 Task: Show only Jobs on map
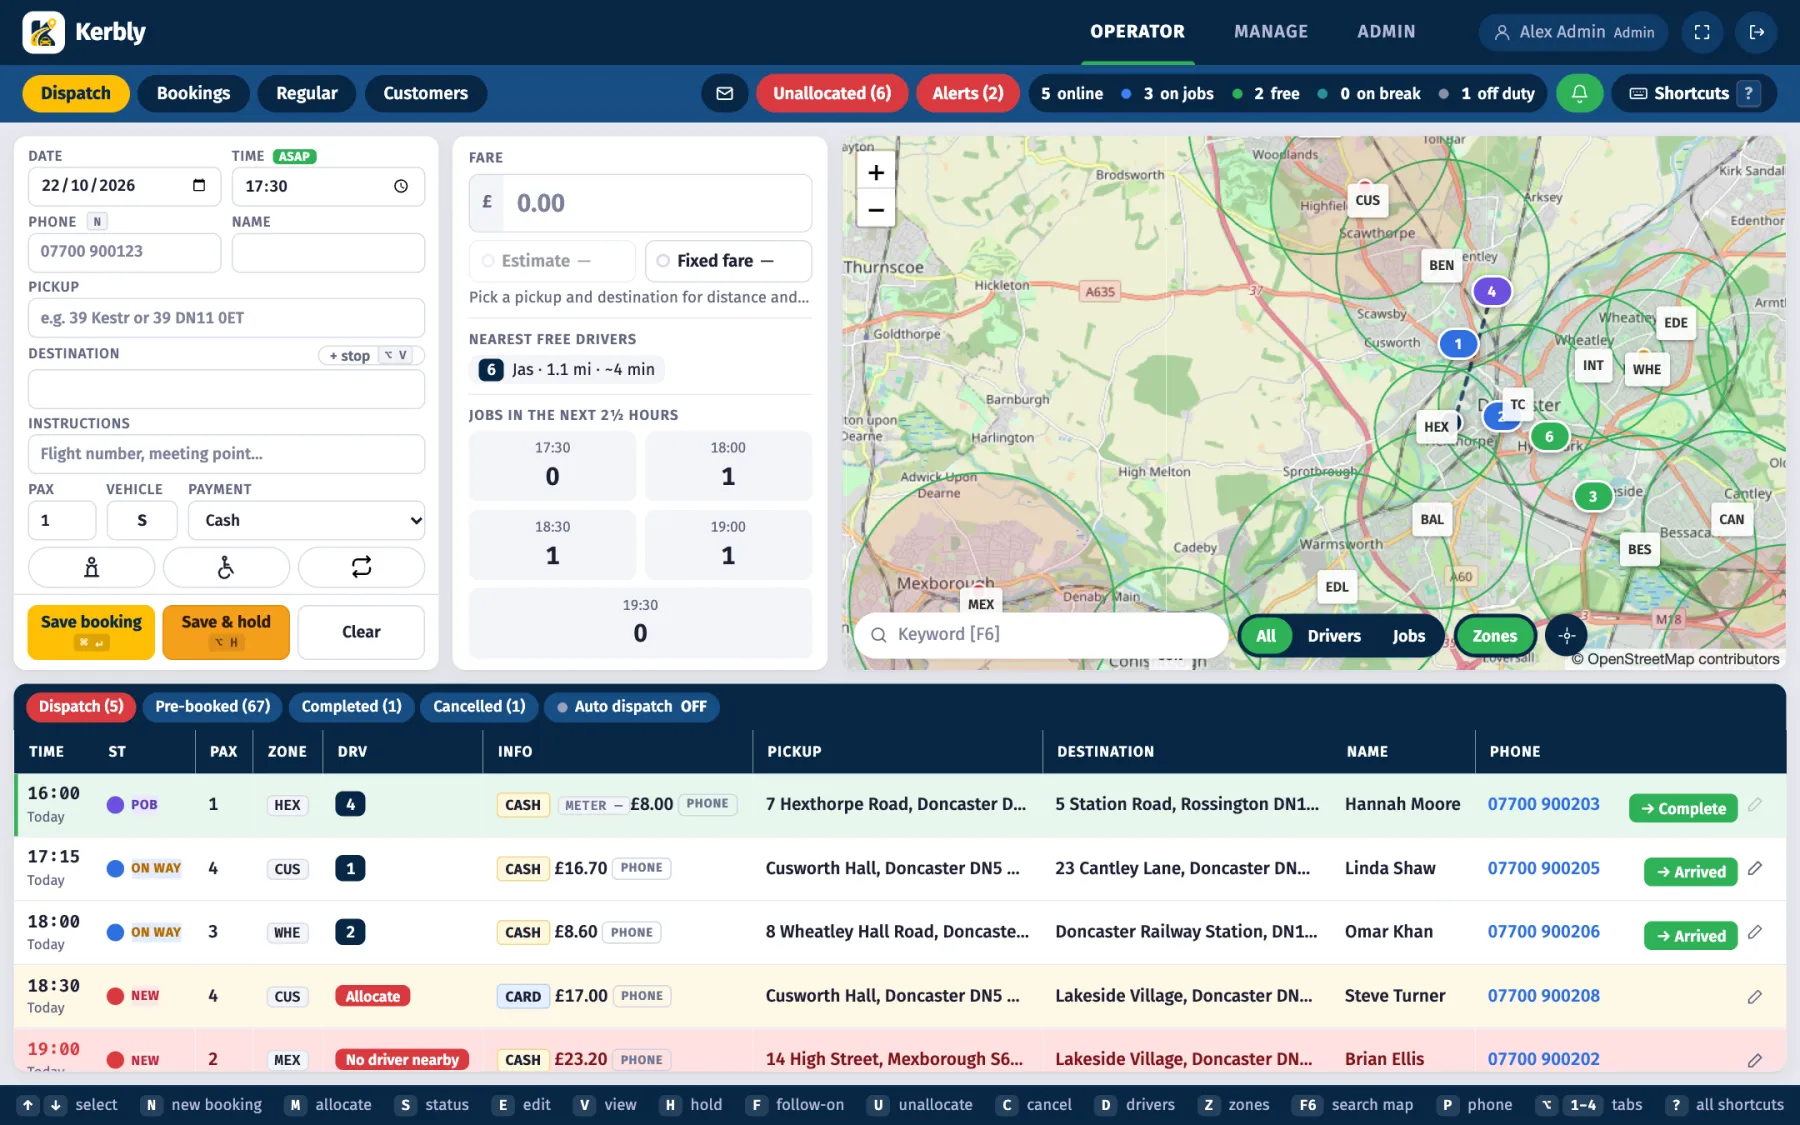[x=1408, y=636]
